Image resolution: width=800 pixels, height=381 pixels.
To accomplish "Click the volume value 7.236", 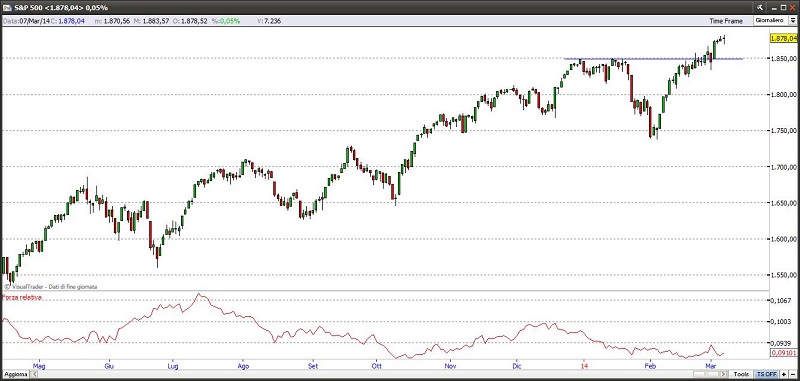I will tap(273, 21).
